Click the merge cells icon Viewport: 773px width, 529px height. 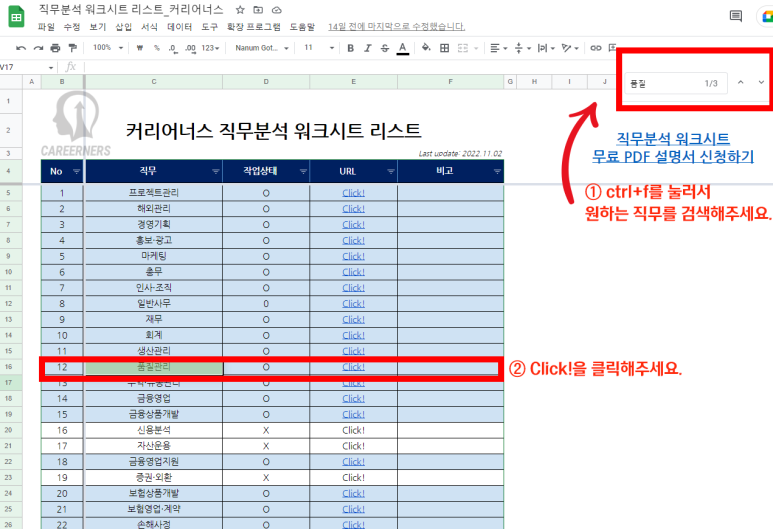[462, 48]
